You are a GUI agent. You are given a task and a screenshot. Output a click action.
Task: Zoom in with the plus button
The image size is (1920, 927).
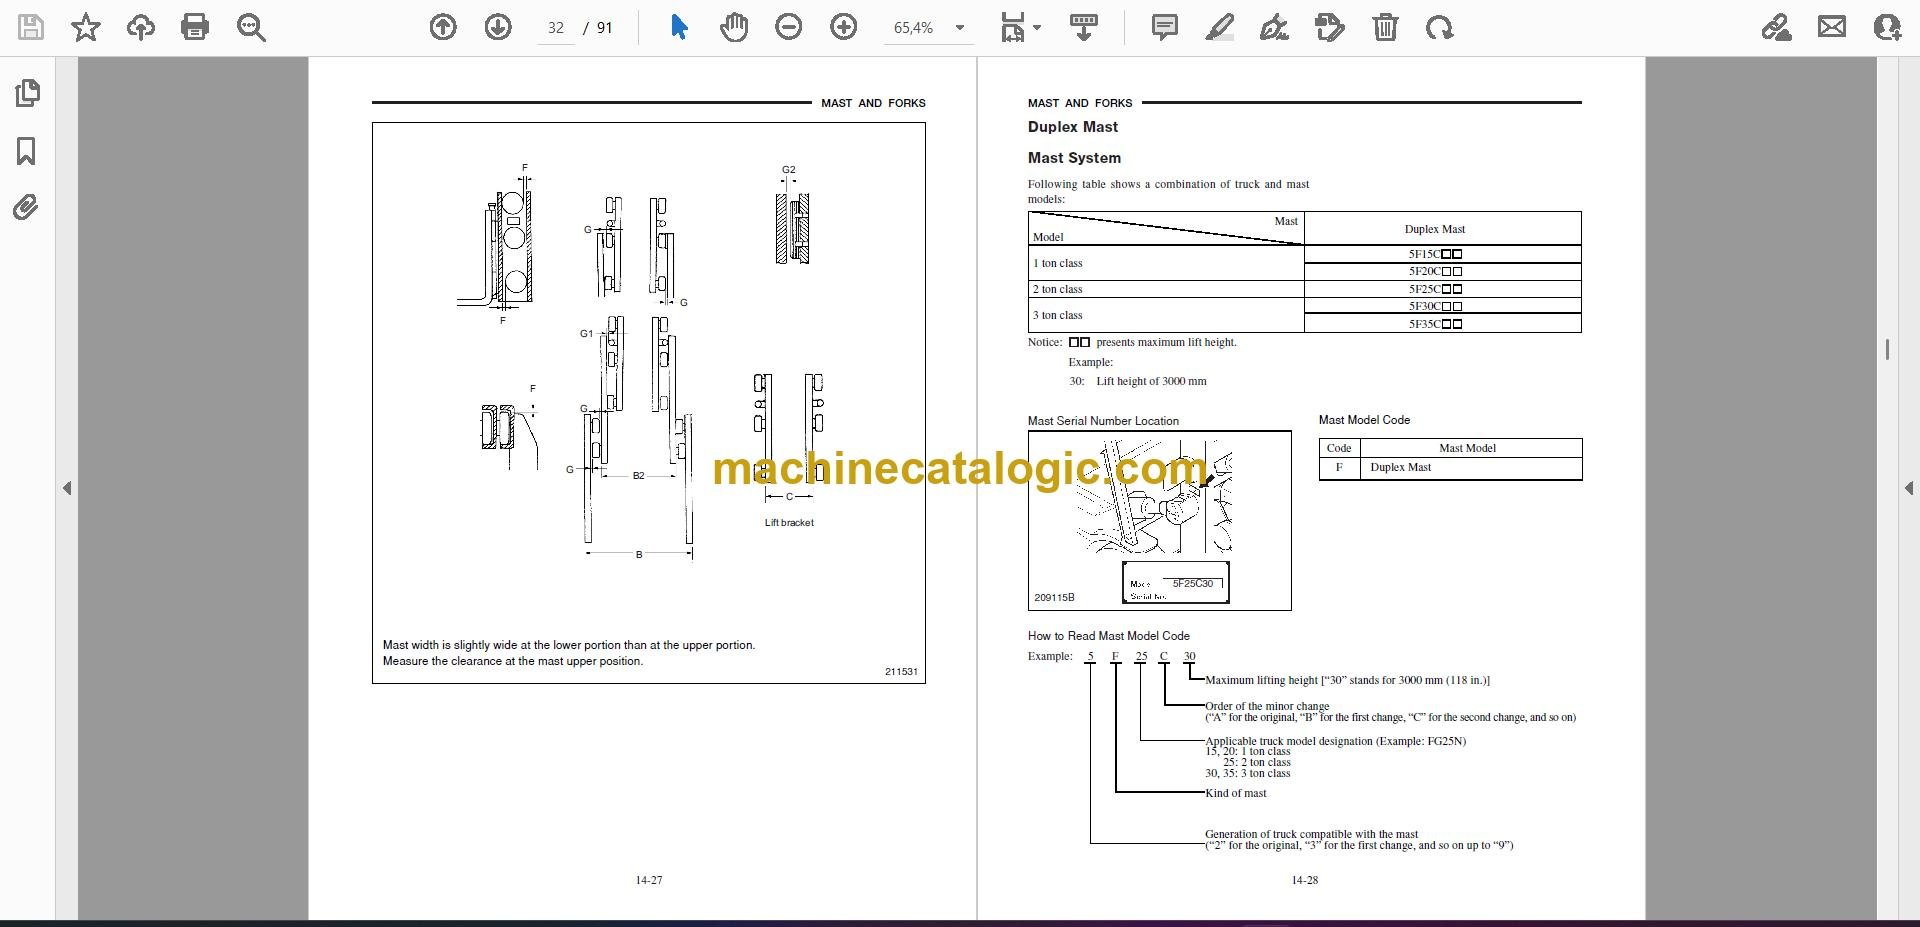pyautogui.click(x=844, y=27)
